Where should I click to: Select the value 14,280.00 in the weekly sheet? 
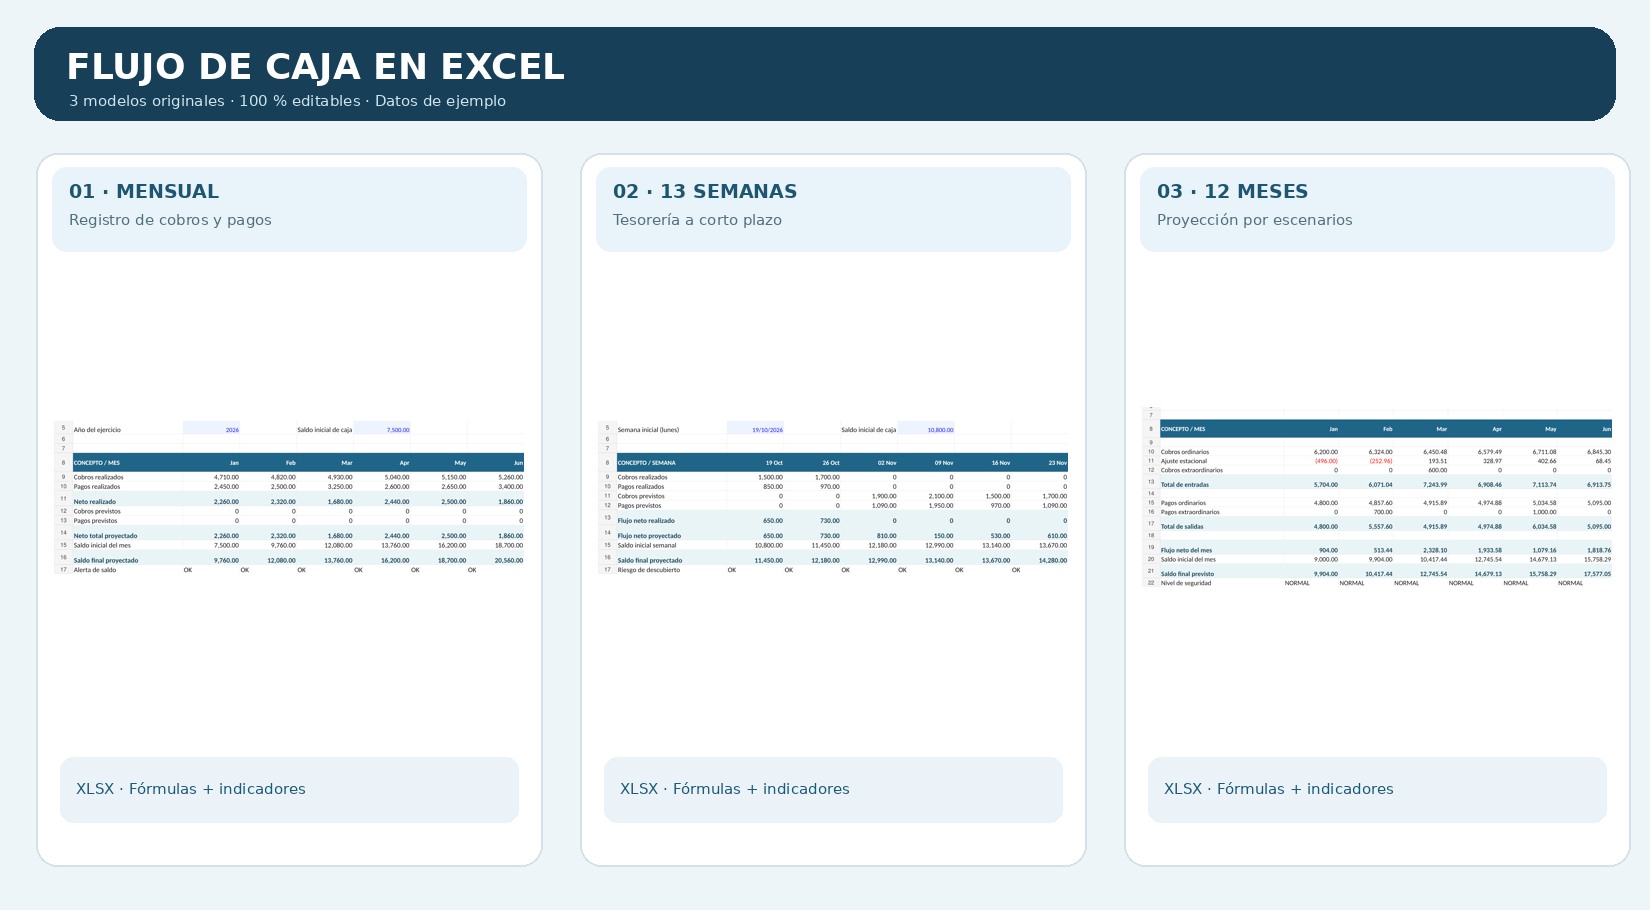coord(1053,560)
